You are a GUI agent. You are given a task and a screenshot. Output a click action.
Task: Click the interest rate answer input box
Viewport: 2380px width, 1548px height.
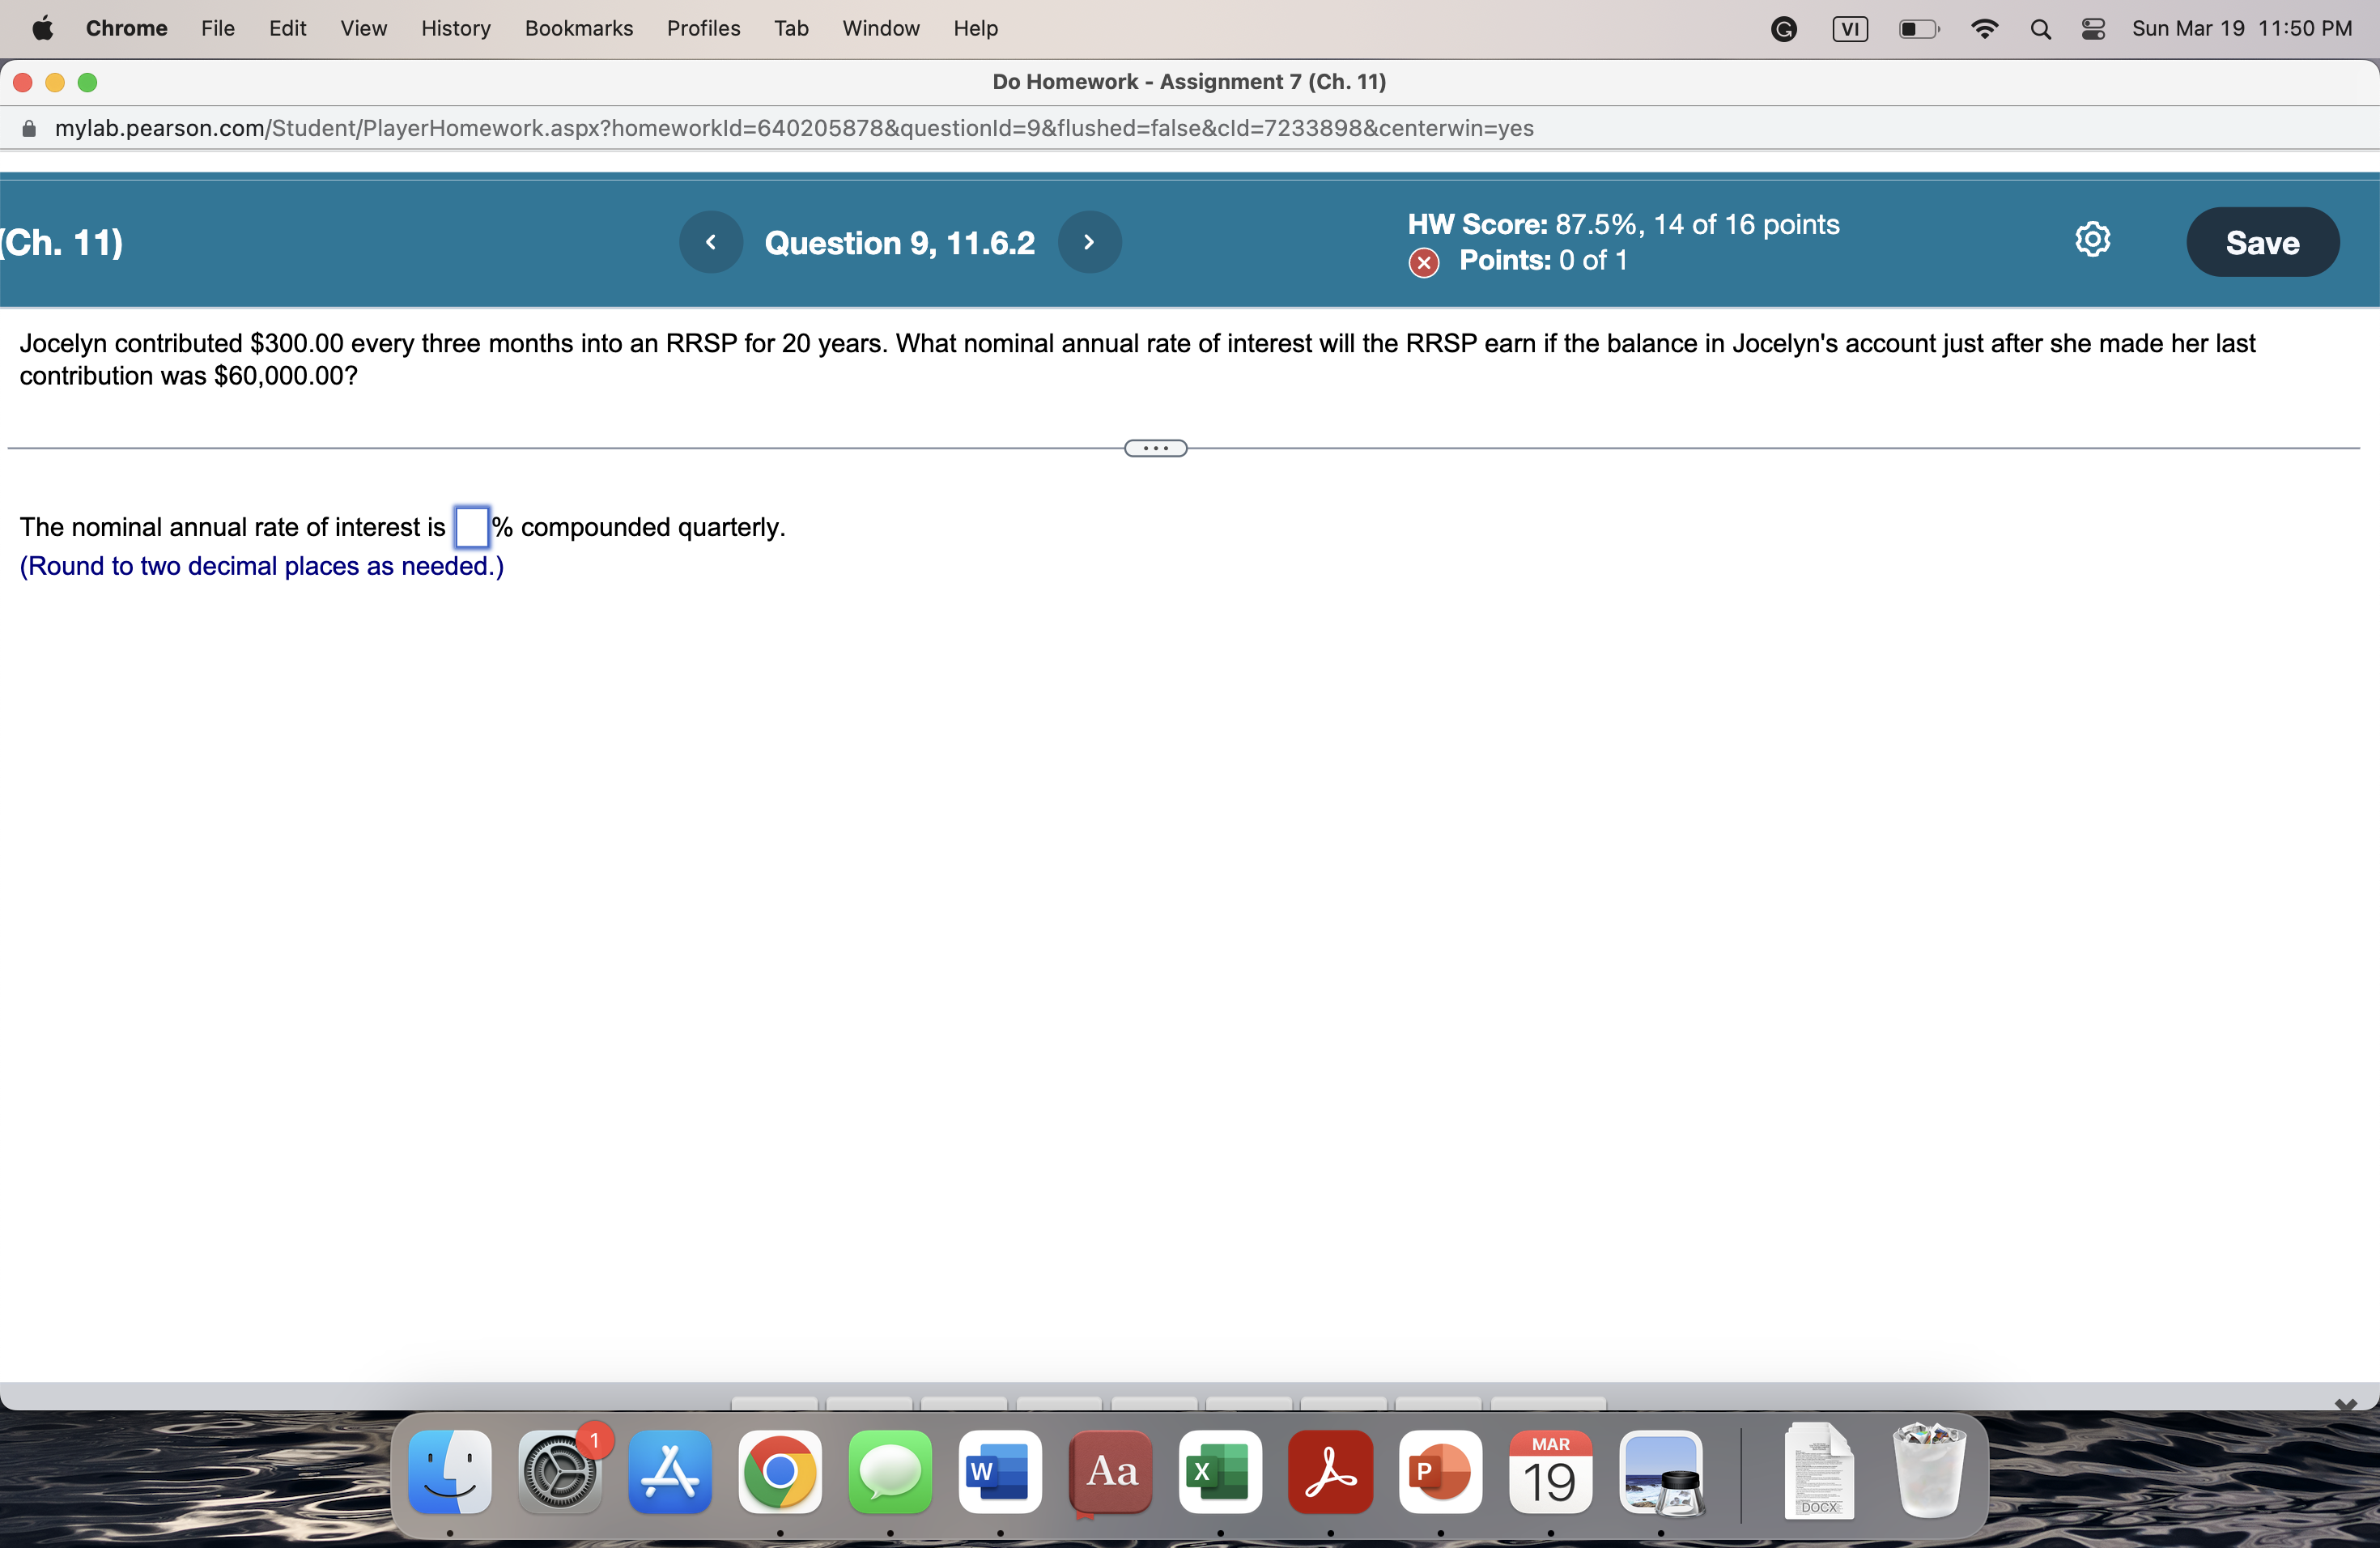pyautogui.click(x=471, y=527)
